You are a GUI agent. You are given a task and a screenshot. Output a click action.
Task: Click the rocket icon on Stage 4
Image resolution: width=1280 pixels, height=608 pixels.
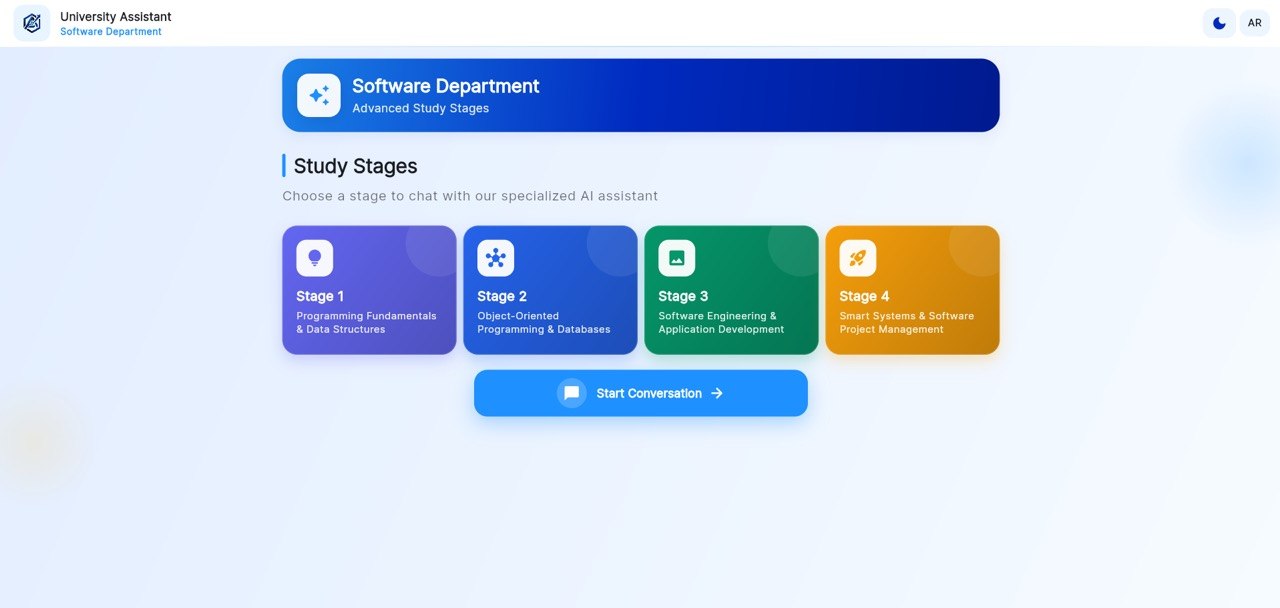[858, 258]
